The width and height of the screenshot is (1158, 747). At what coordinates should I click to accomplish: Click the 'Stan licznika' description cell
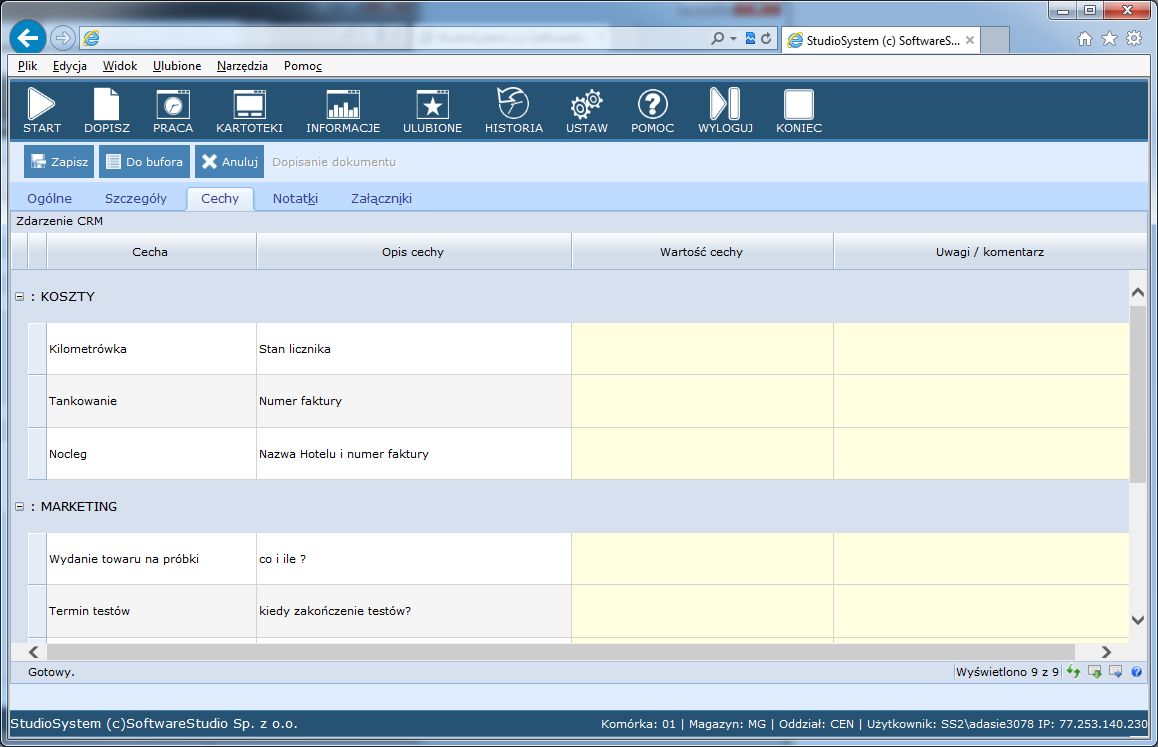coord(414,349)
